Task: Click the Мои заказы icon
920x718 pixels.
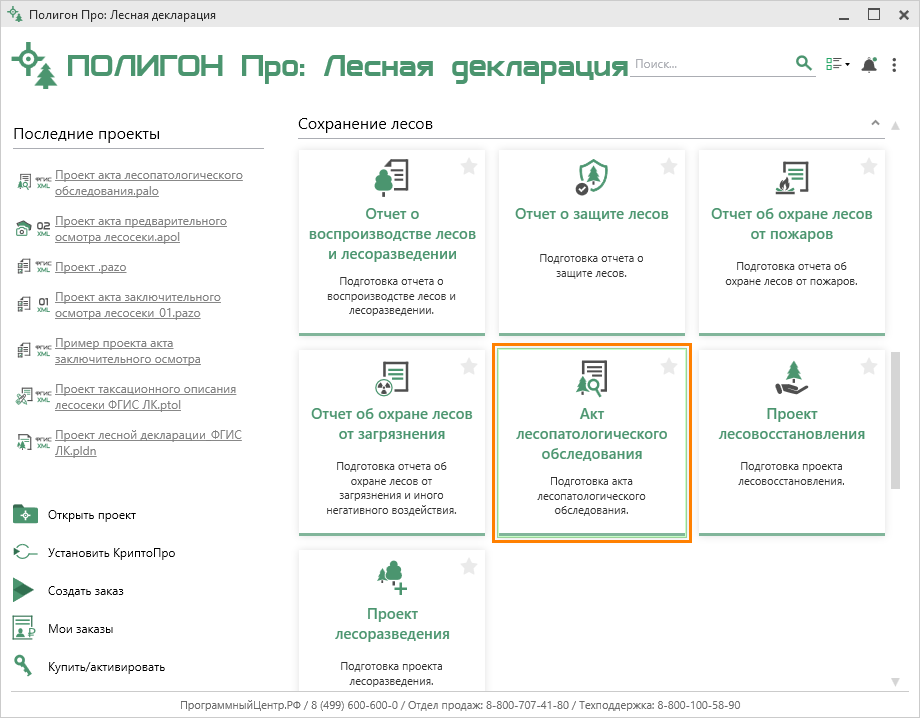Action: click(x=24, y=628)
